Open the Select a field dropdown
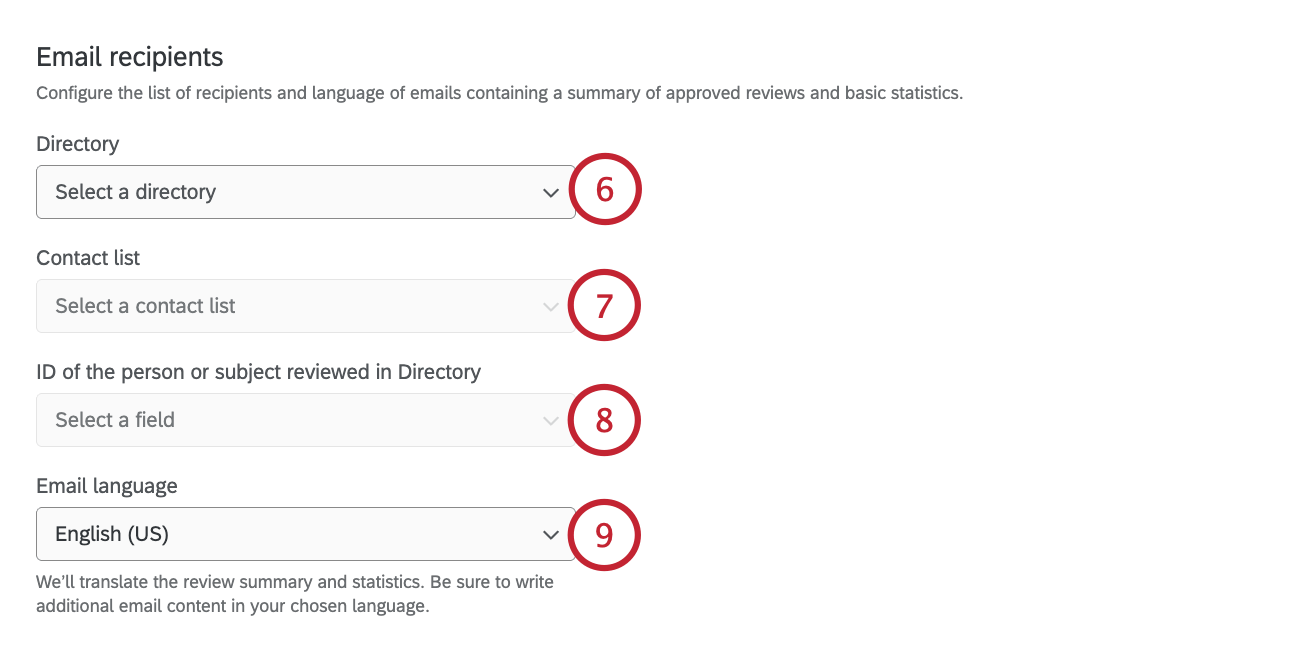This screenshot has height=656, width=1304. [305, 420]
